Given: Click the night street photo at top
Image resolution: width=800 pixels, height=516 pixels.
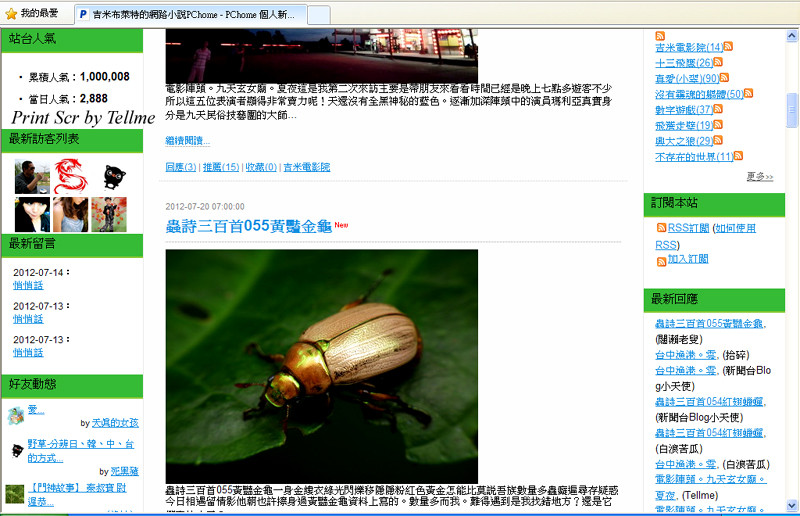Looking at the screenshot, I should [321, 56].
